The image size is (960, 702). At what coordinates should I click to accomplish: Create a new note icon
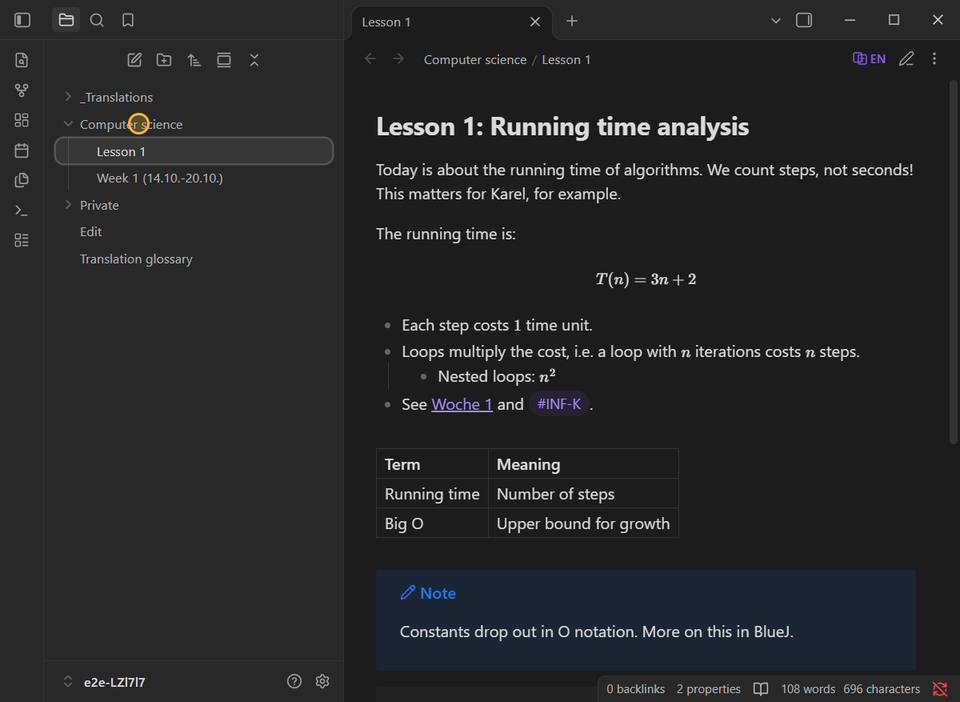pos(135,60)
